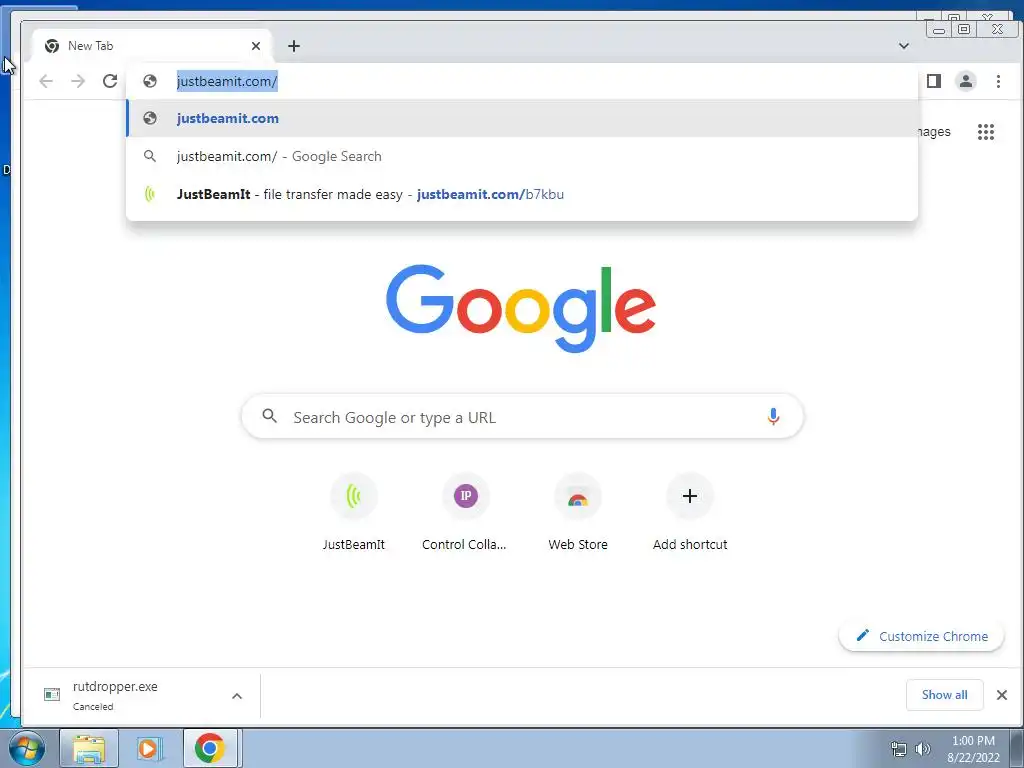The width and height of the screenshot is (1024, 768).
Task: Expand rutdropper.exe download options chevron
Action: 237,696
